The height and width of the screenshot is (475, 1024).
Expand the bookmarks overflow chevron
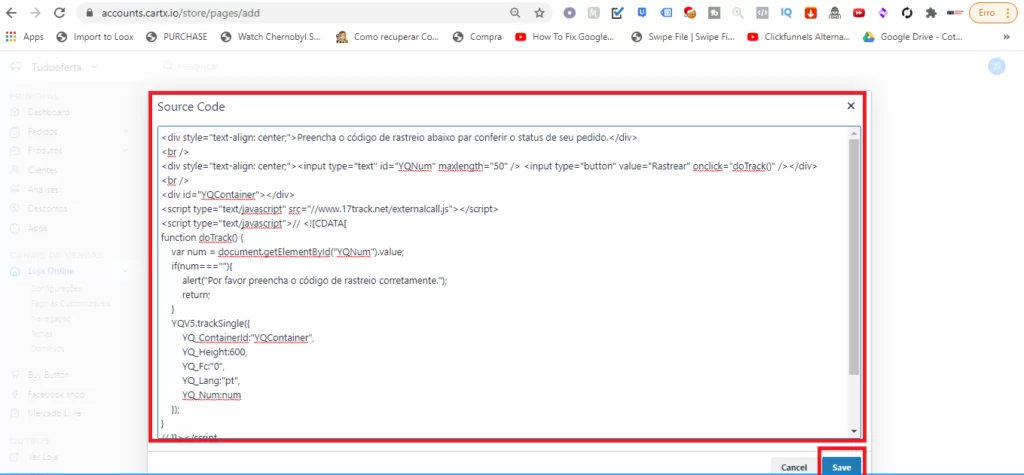pyautogui.click(x=1005, y=37)
